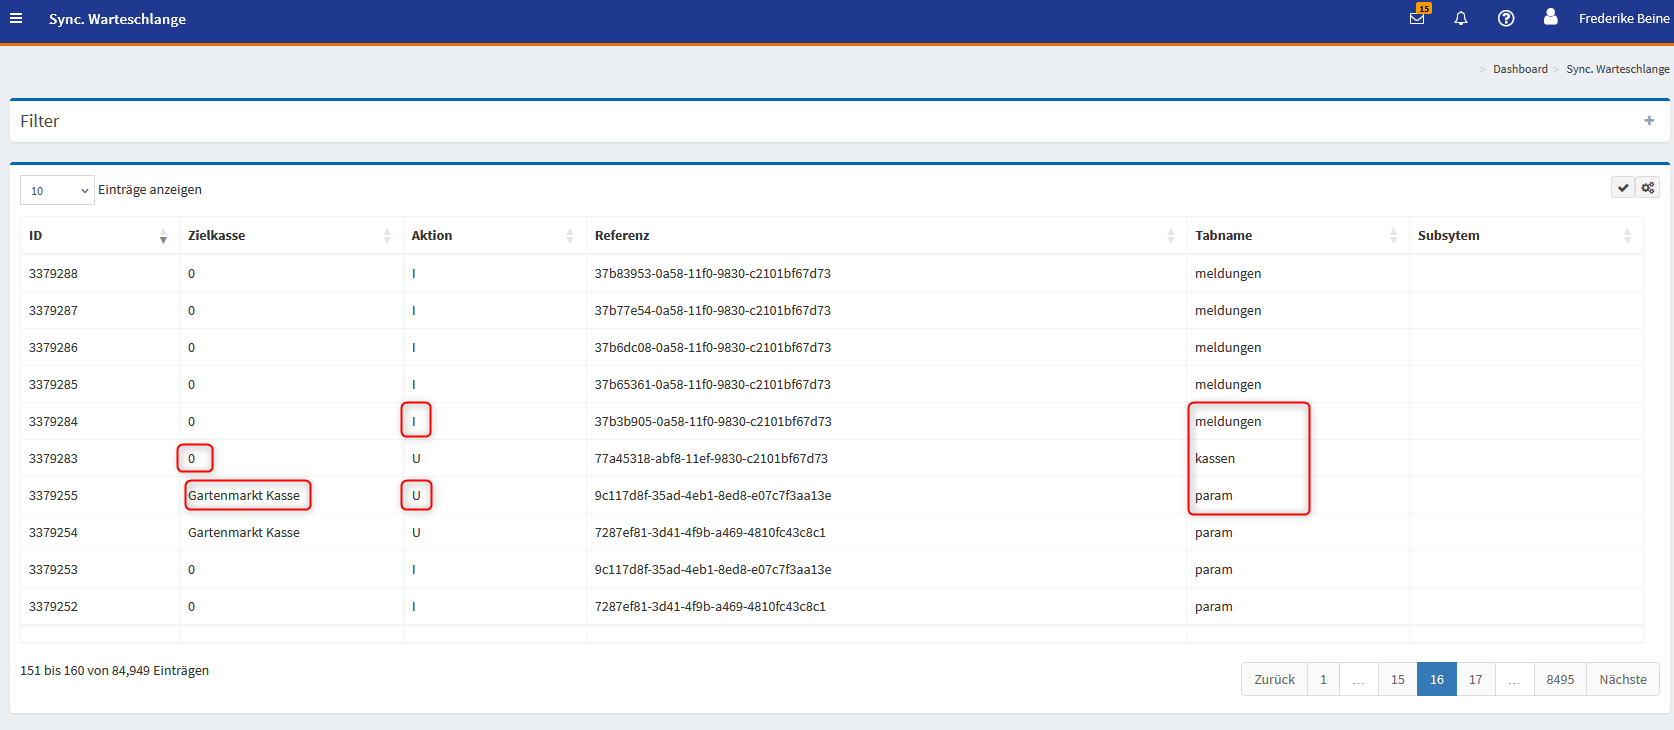Open the table settings gears icon
The width and height of the screenshot is (1674, 730).
tap(1648, 188)
